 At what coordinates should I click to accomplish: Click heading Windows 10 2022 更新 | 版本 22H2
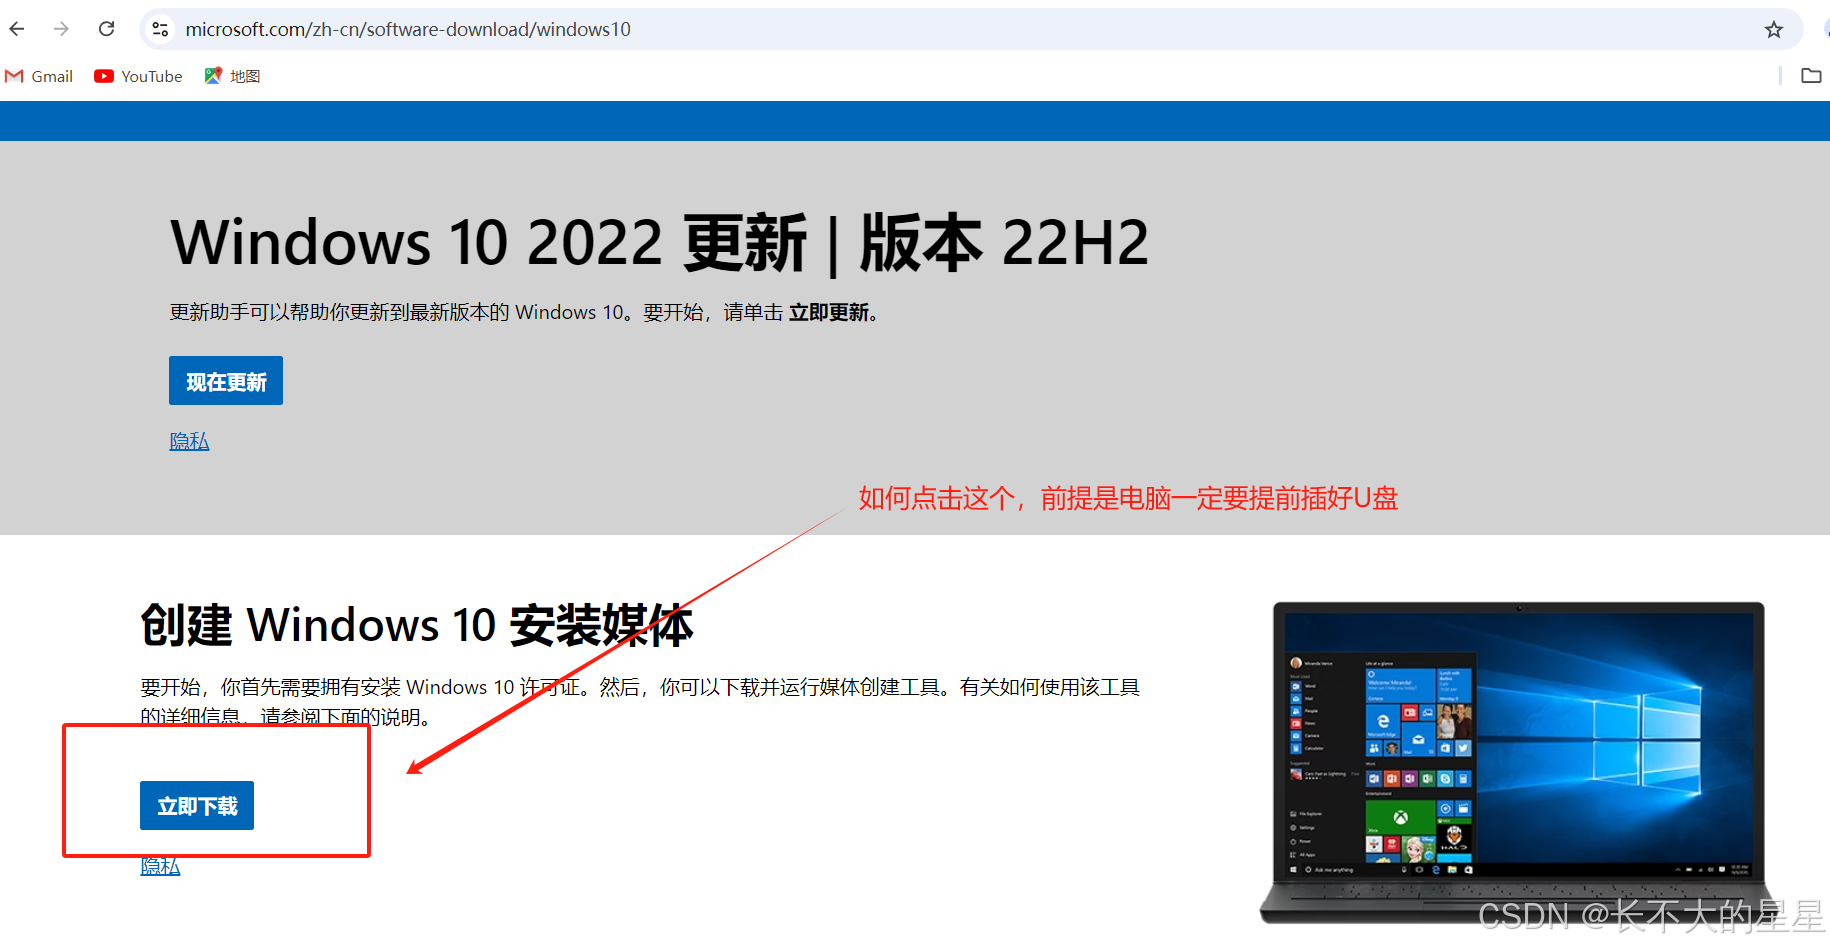pyautogui.click(x=660, y=242)
